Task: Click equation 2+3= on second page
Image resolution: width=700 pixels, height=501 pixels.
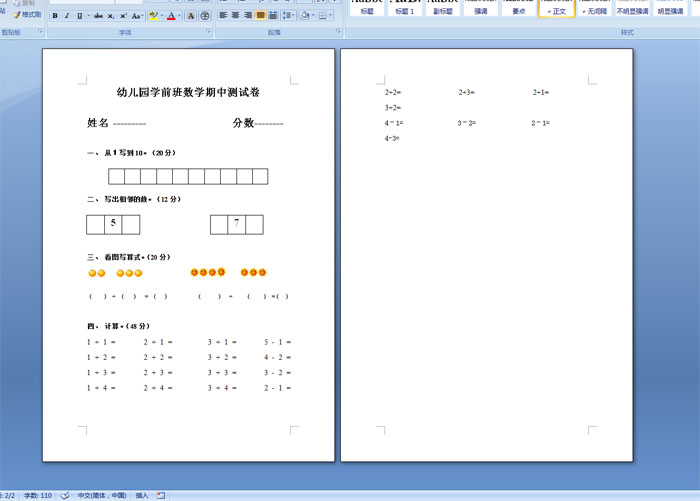Action: tap(467, 92)
